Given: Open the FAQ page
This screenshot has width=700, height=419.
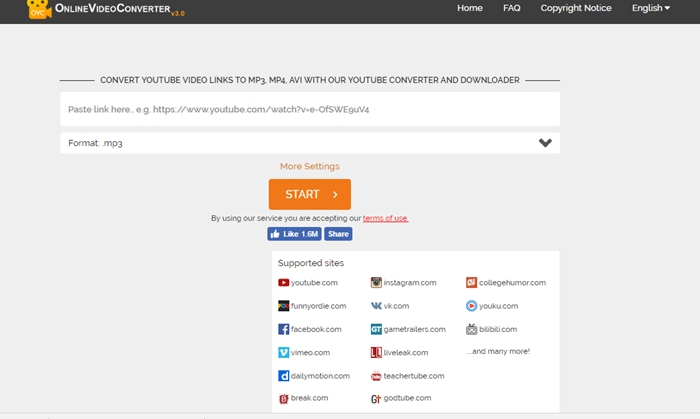Looking at the screenshot, I should point(512,8).
